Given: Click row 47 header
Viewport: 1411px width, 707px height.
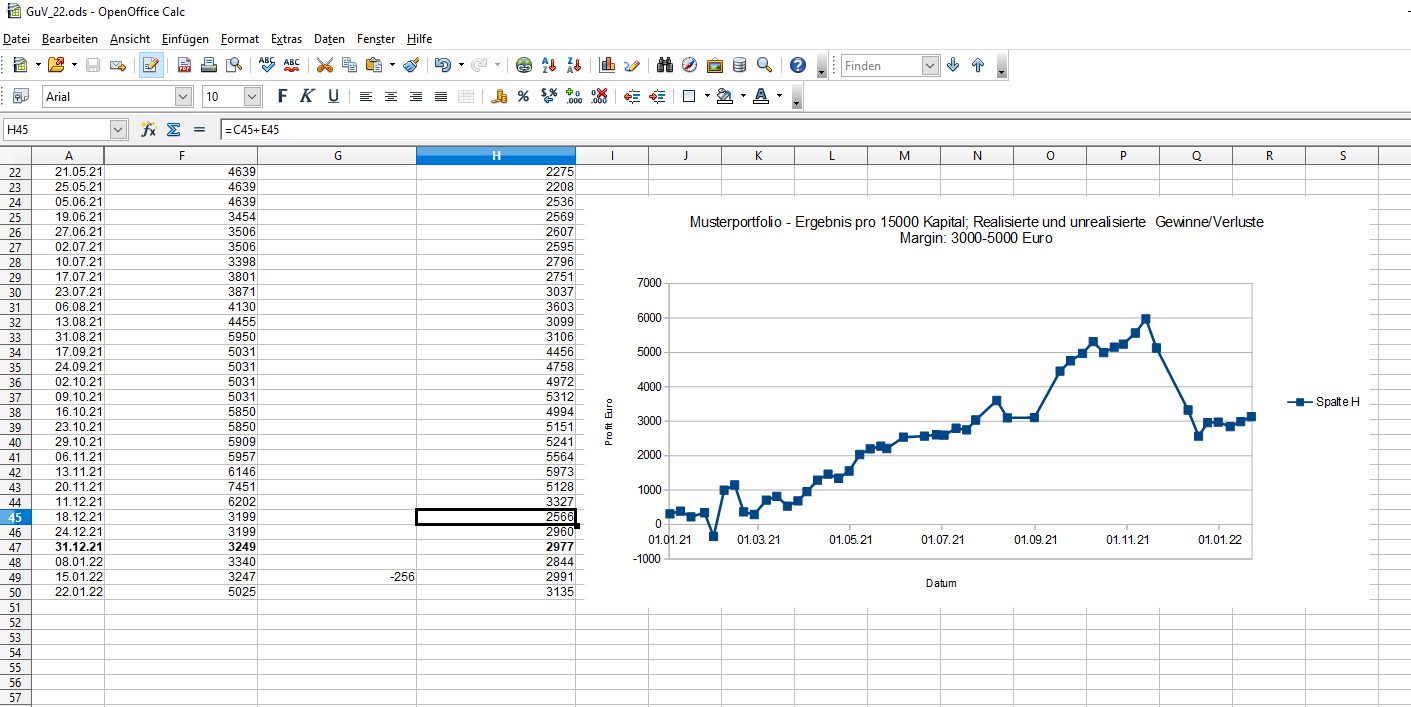Looking at the screenshot, I should tap(15, 547).
